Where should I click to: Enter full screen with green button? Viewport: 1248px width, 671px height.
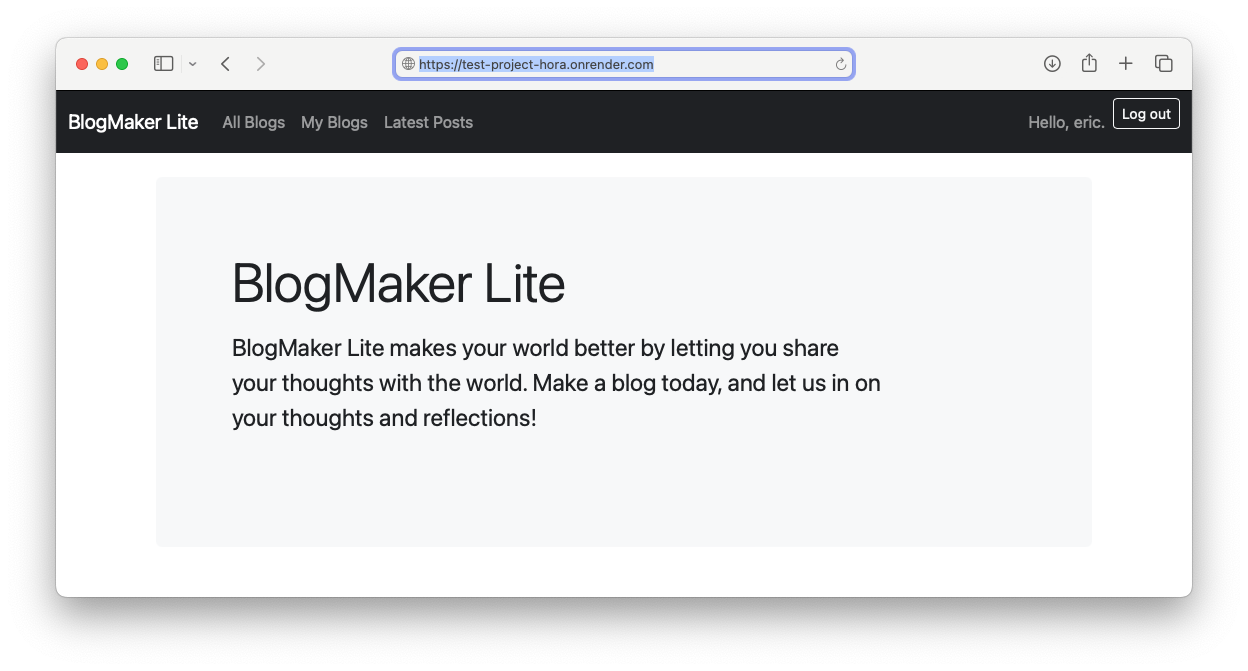(122, 64)
